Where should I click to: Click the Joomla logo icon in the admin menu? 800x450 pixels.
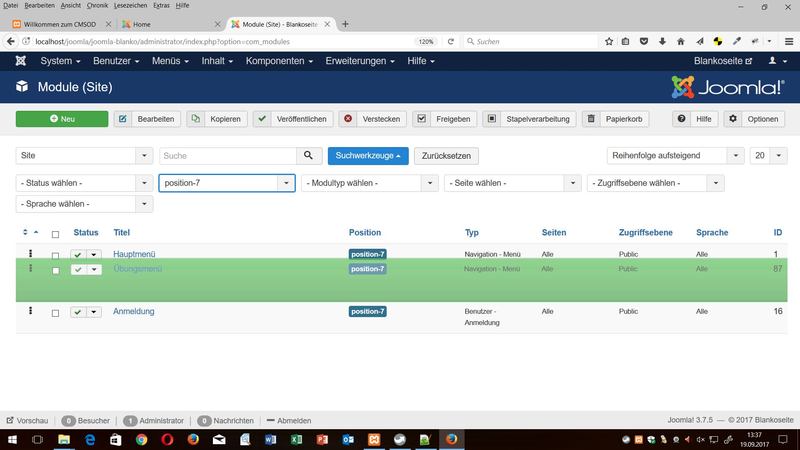pos(20,61)
